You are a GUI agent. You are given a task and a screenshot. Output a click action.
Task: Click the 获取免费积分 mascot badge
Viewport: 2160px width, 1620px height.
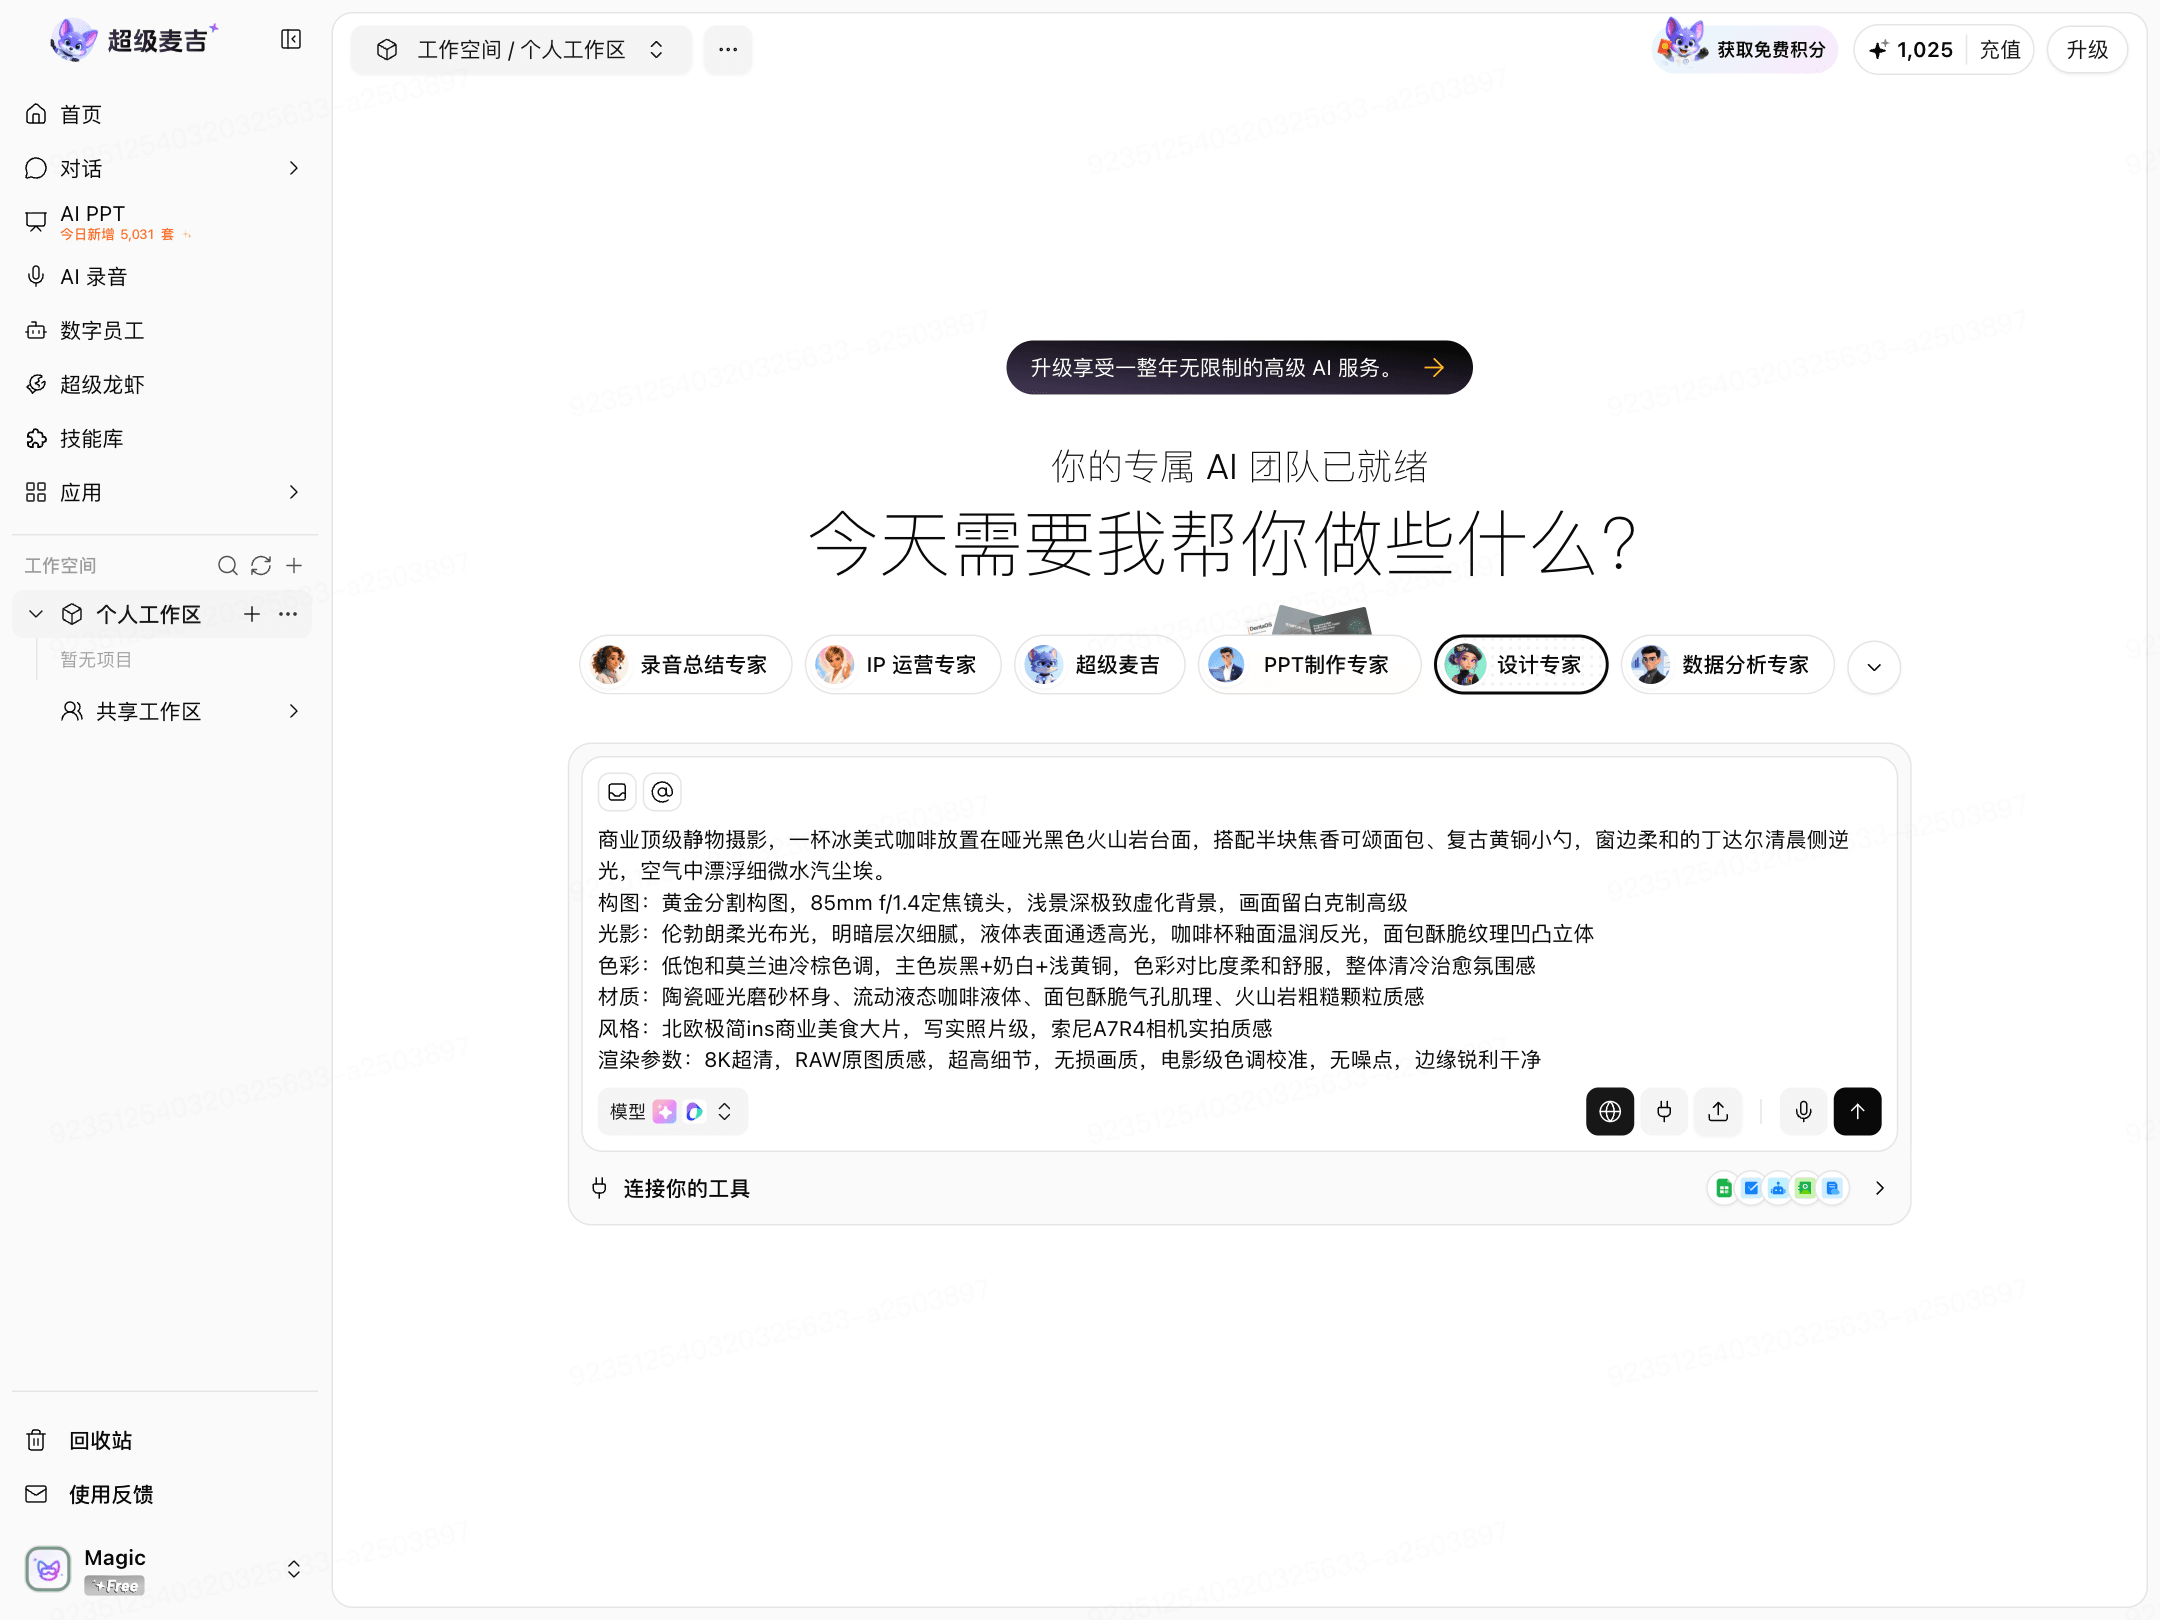(x=1744, y=49)
